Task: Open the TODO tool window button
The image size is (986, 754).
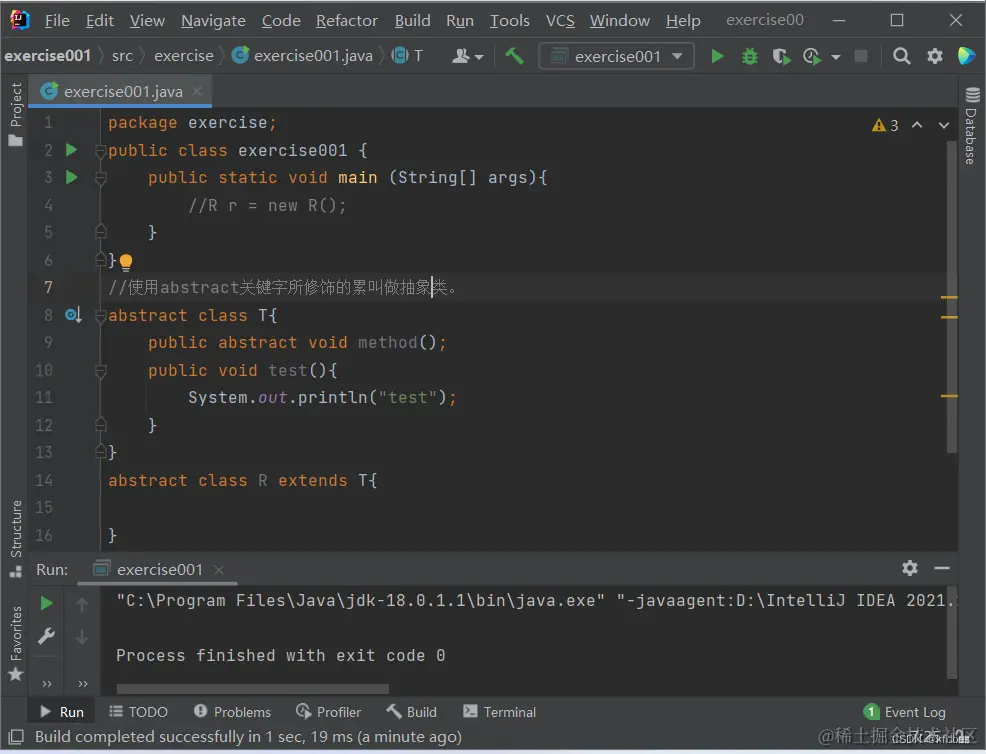Action: [x=138, y=712]
